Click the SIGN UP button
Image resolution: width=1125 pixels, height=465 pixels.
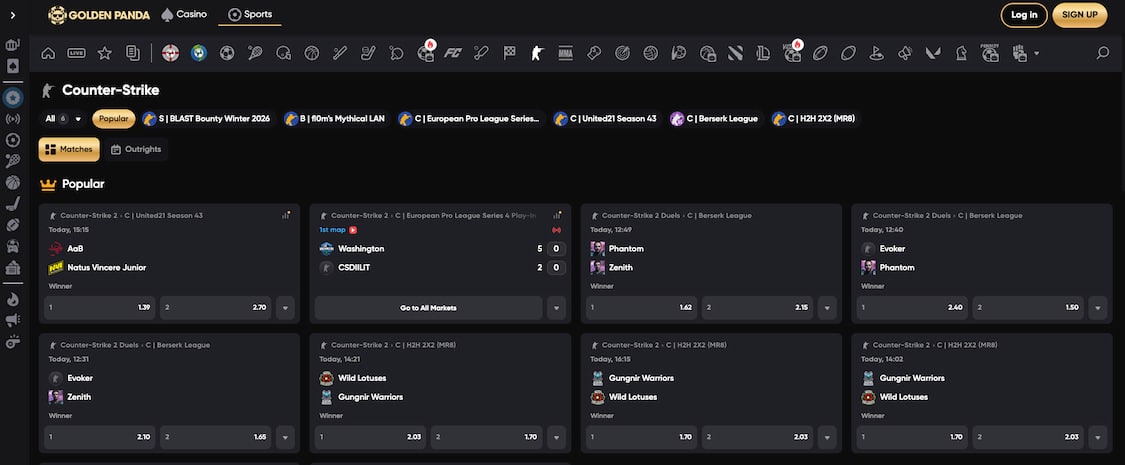[x=1080, y=15]
